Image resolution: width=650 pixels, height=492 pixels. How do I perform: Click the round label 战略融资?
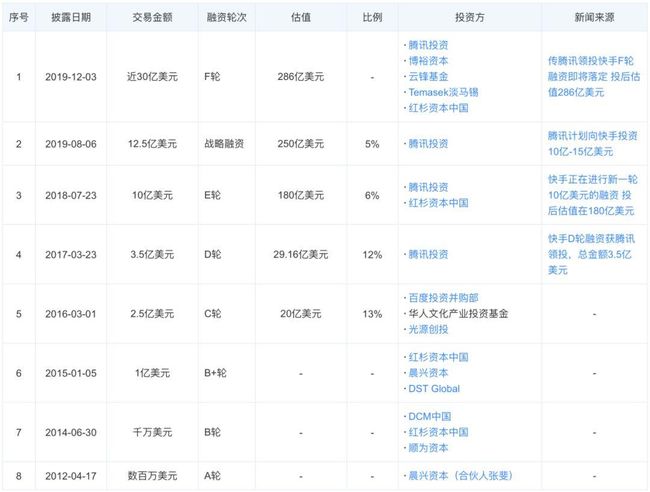224,144
